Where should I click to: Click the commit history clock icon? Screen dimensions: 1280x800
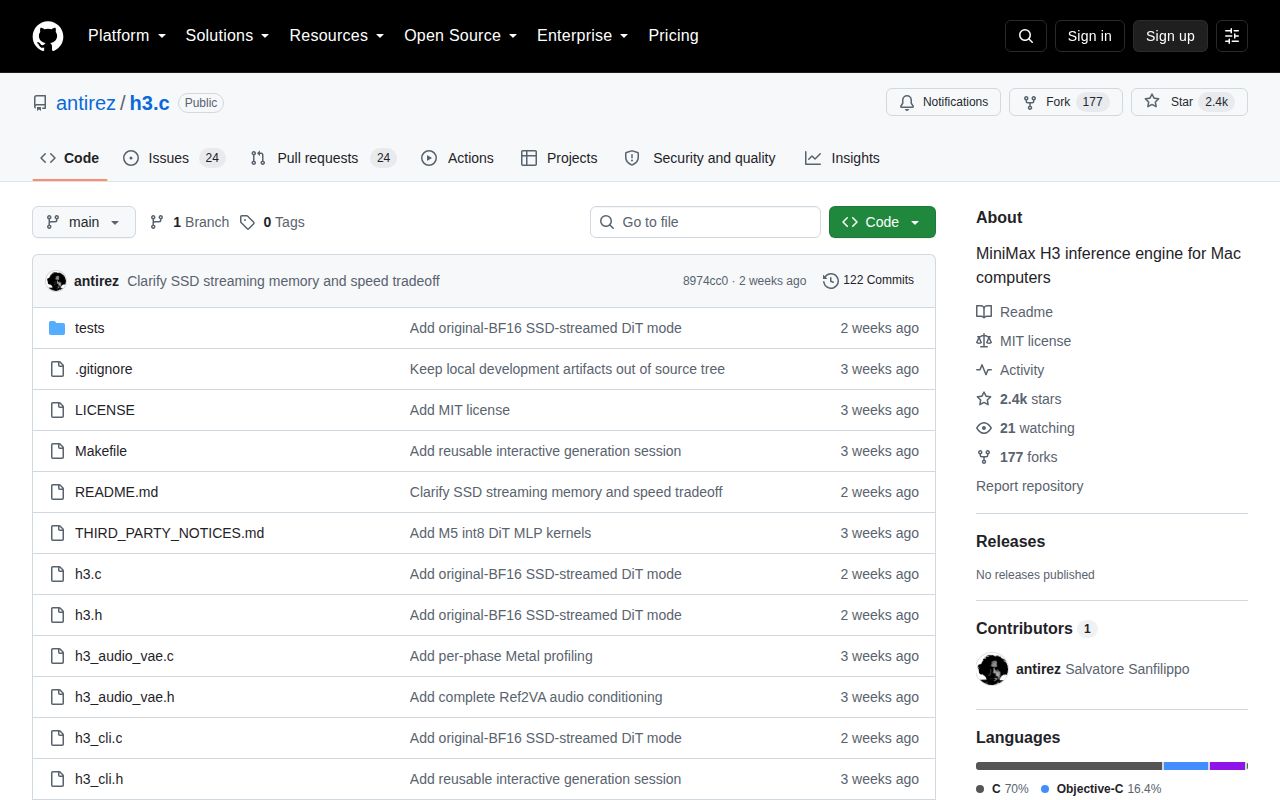[x=830, y=281]
